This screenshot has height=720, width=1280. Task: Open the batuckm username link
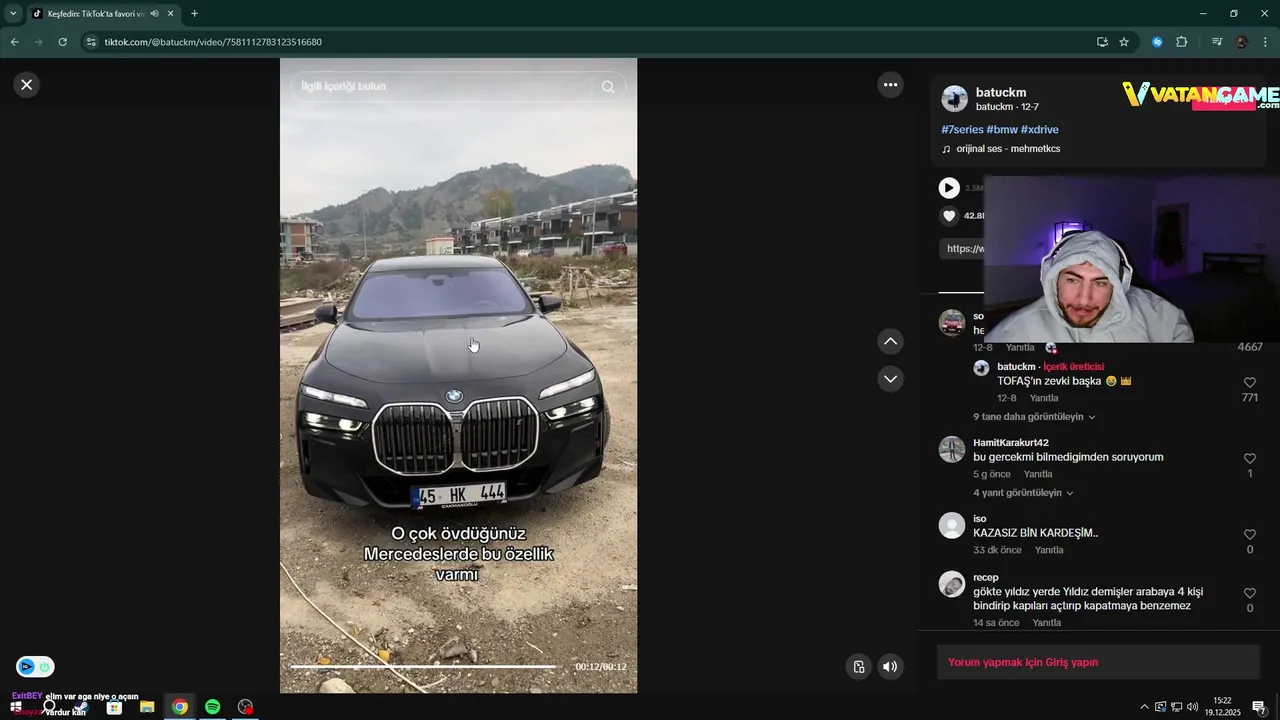(x=1001, y=92)
